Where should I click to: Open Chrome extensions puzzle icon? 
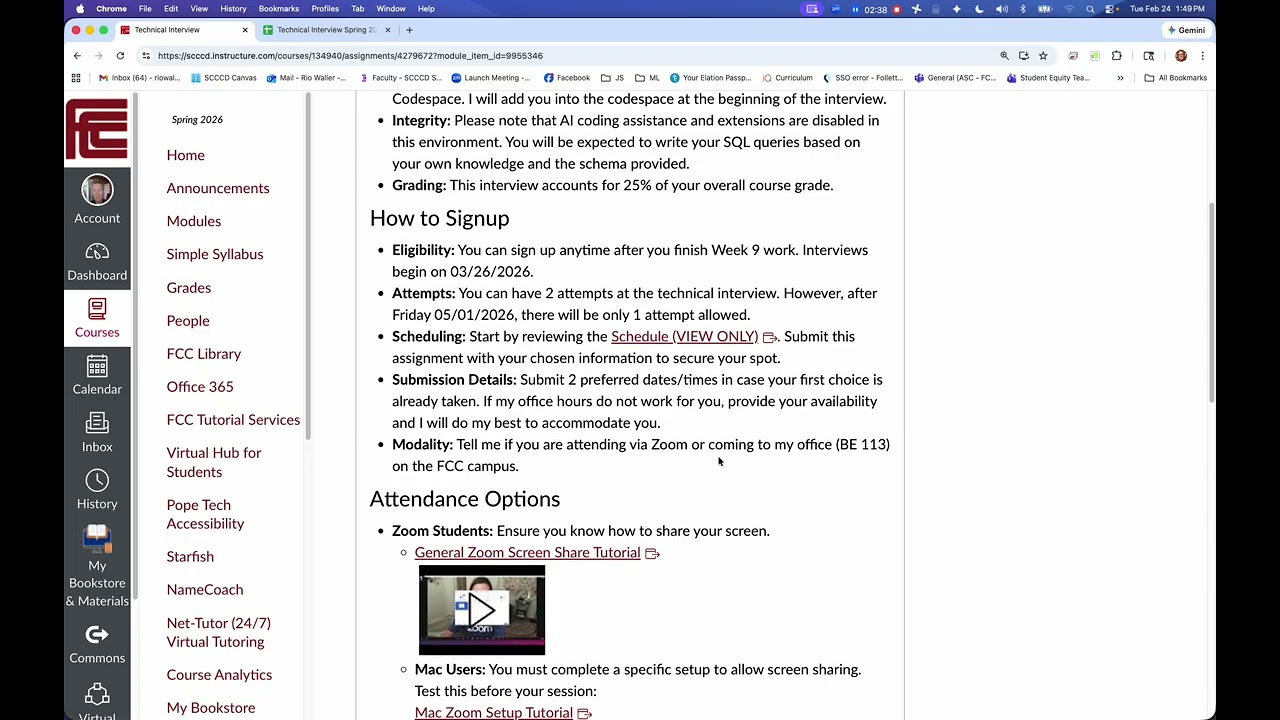point(1117,56)
